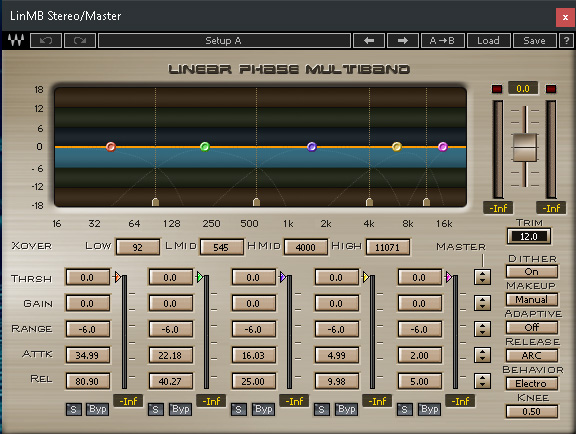Image resolution: width=576 pixels, height=434 pixels.
Task: Click the output gain 0.0 readout
Action: [523, 89]
